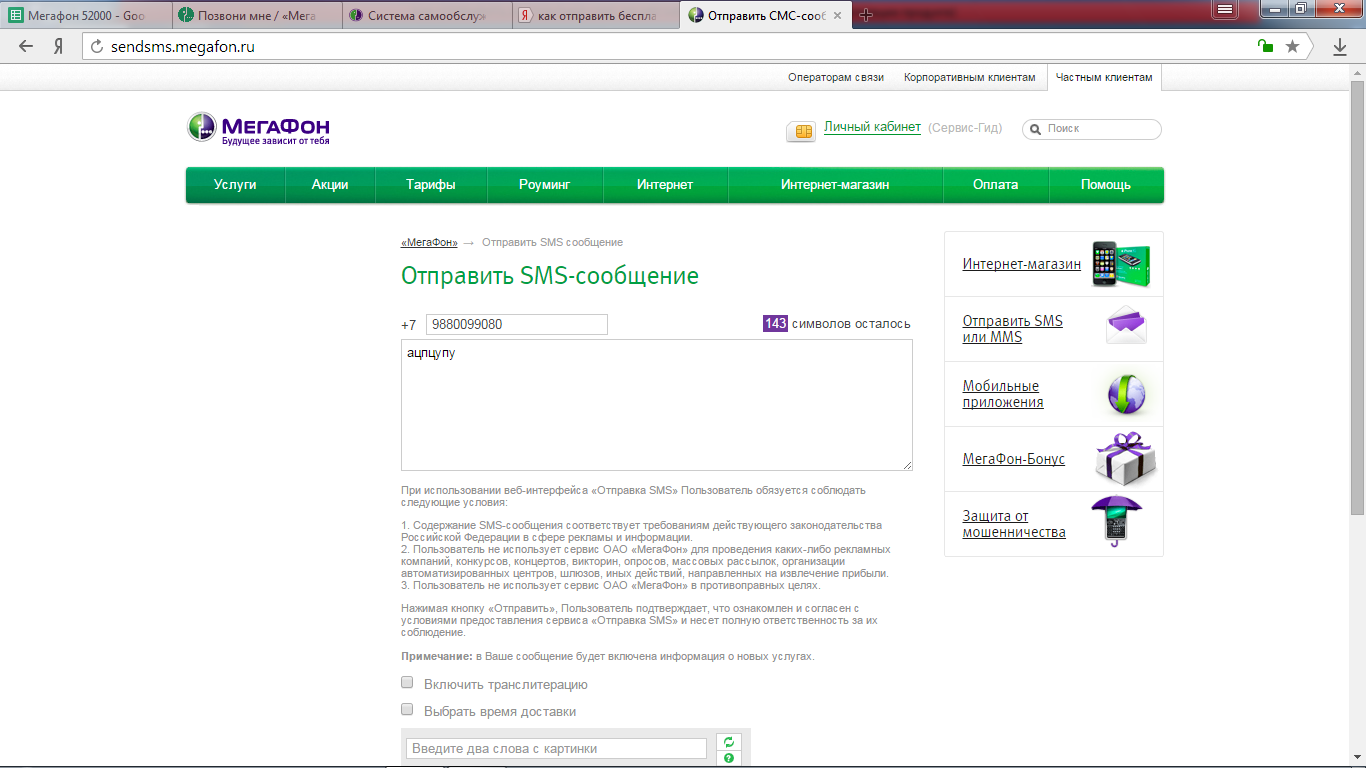This screenshot has height=768, width=1366.
Task: Select Корпоративным клиентам top link
Action: coord(970,77)
